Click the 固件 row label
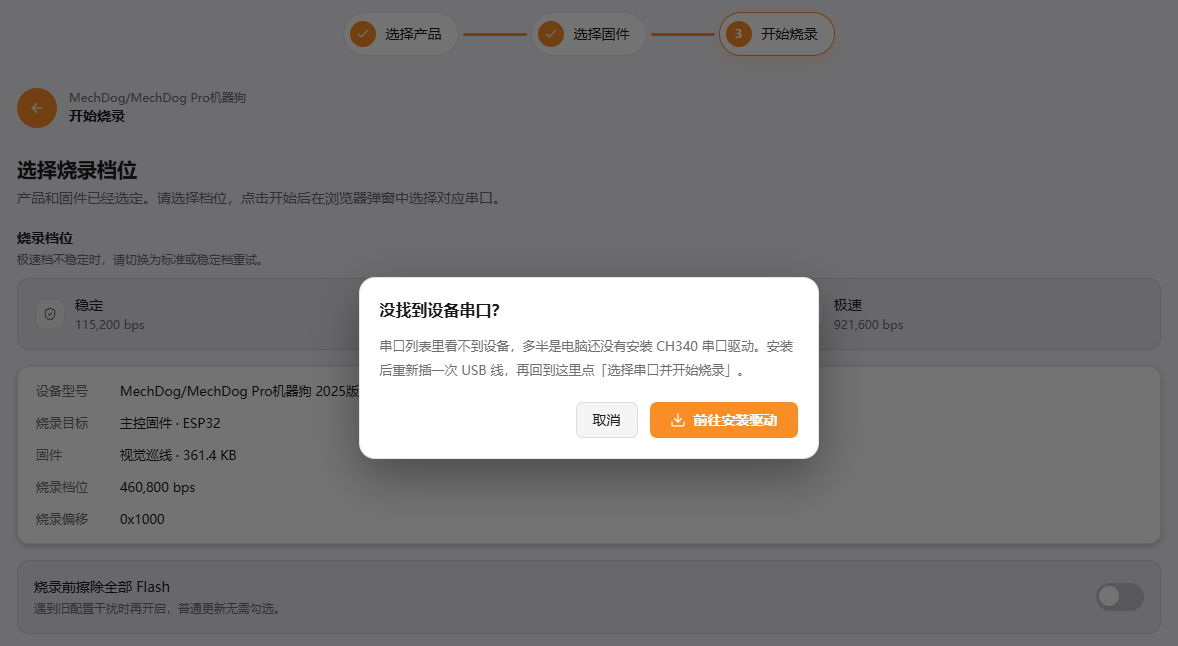 [49, 455]
